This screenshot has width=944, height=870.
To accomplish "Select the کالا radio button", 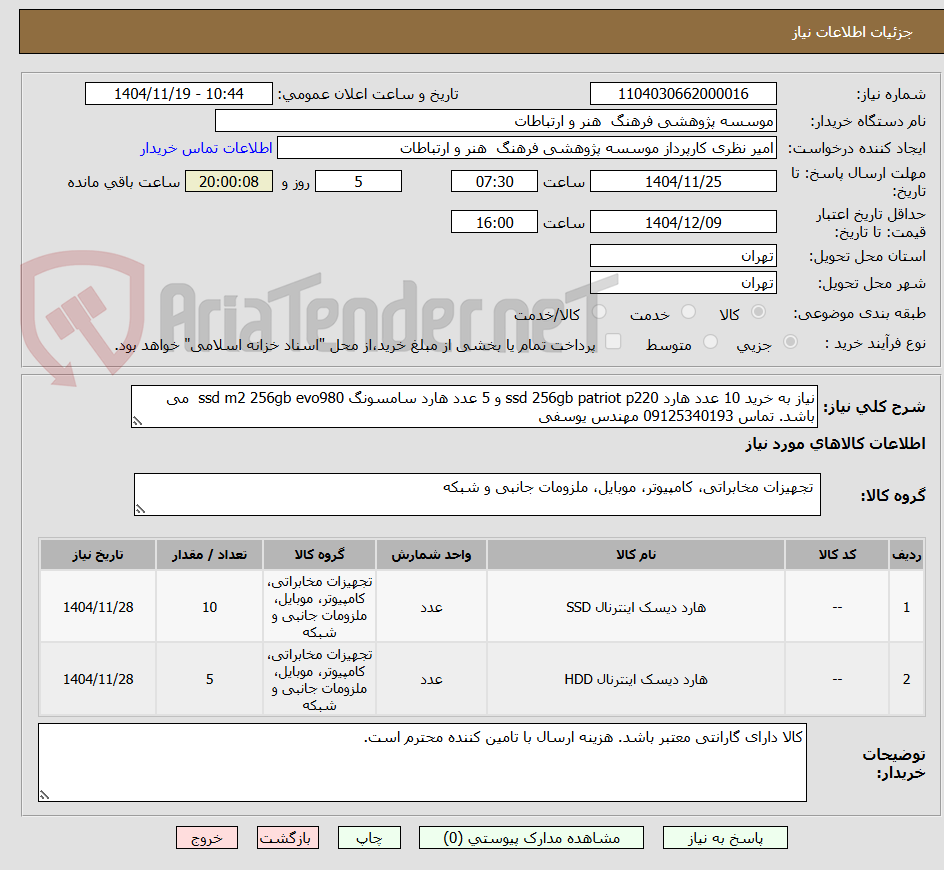I will coord(759,312).
